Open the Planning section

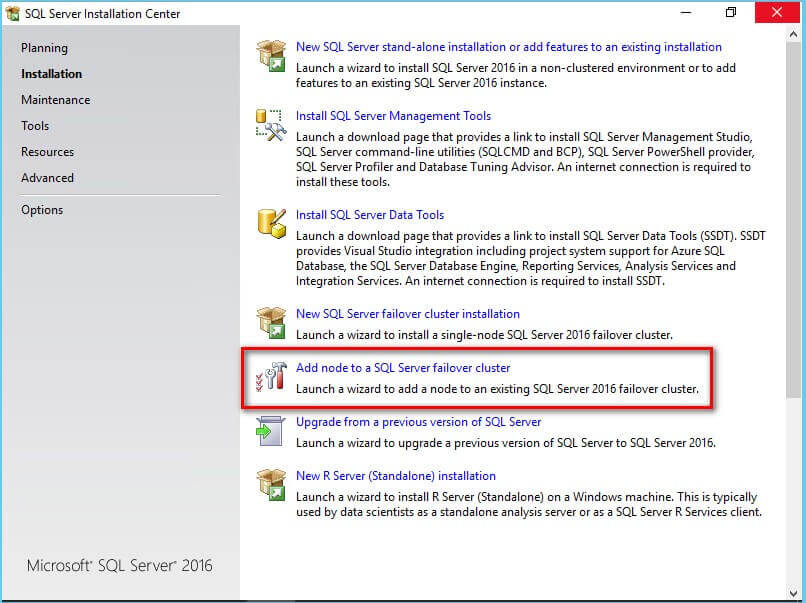coord(44,48)
